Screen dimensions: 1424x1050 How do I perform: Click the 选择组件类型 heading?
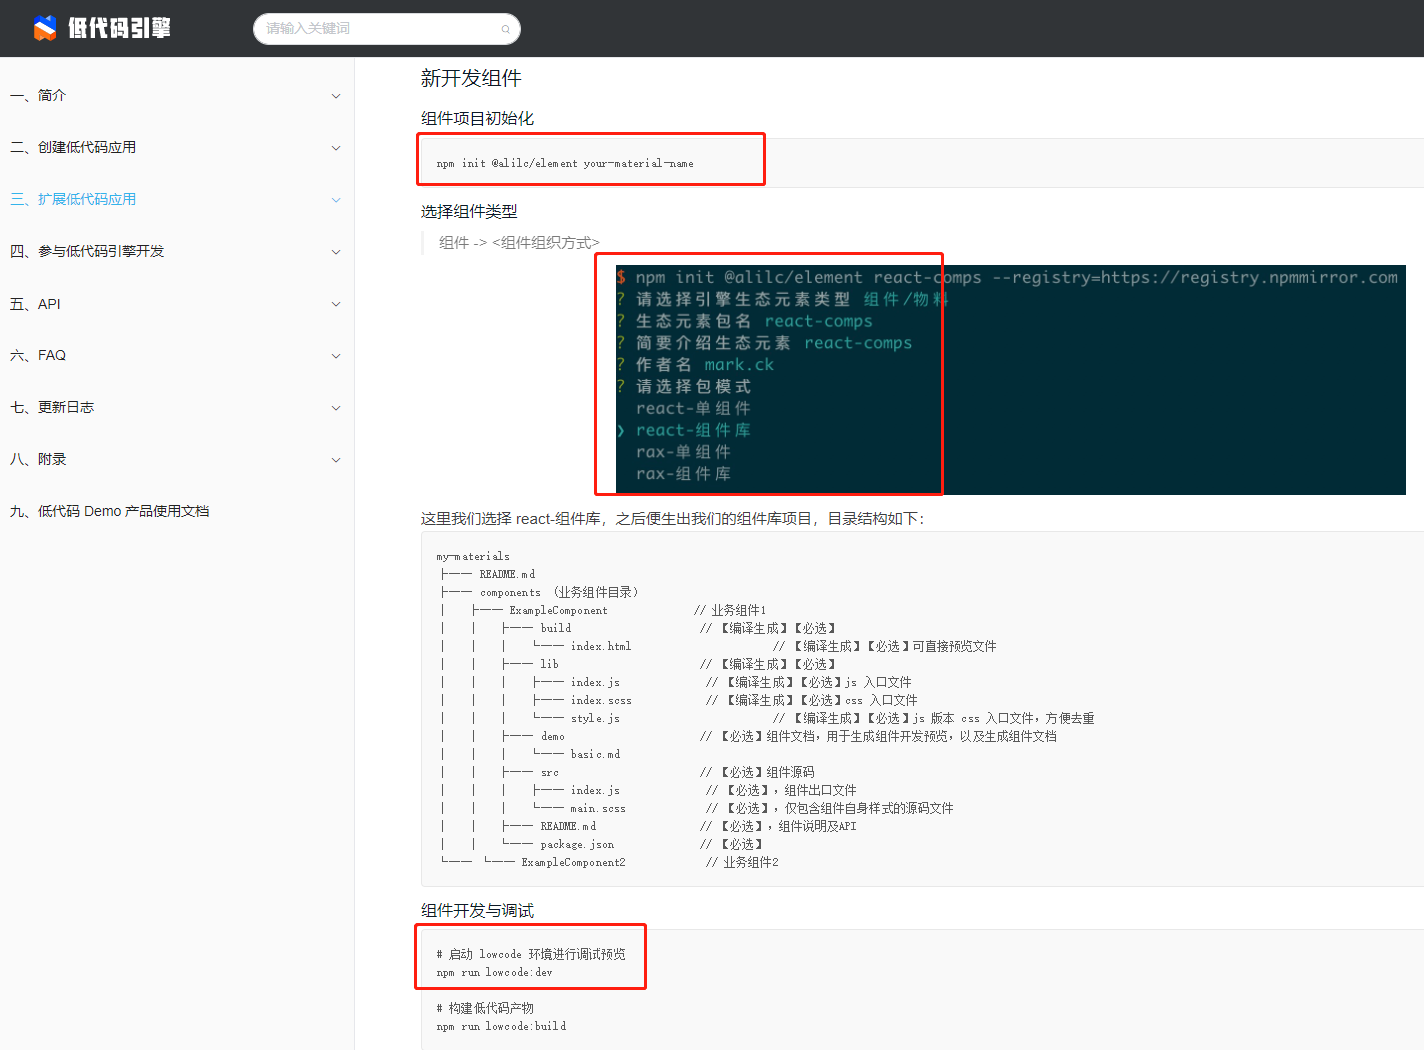coord(469,211)
